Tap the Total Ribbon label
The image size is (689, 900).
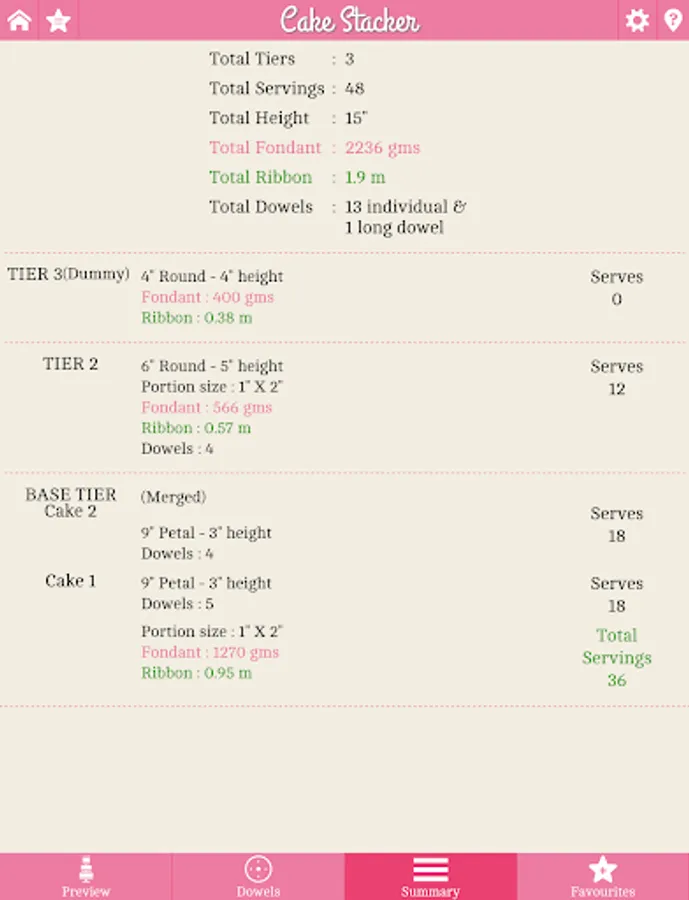[260, 177]
